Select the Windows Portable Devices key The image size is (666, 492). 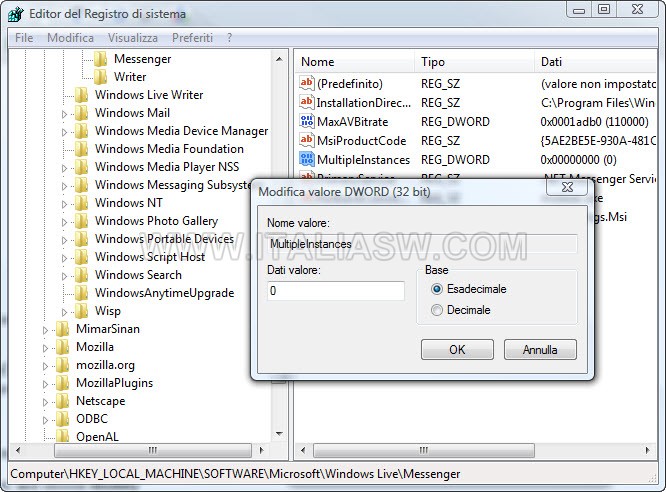tap(164, 239)
